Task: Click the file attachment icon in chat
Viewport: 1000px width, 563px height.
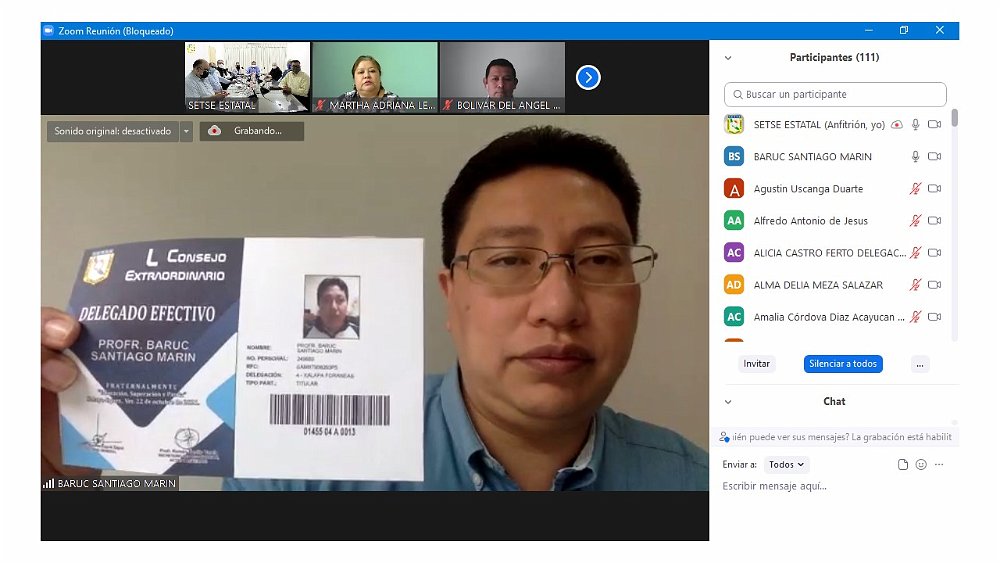Action: pyautogui.click(x=903, y=465)
